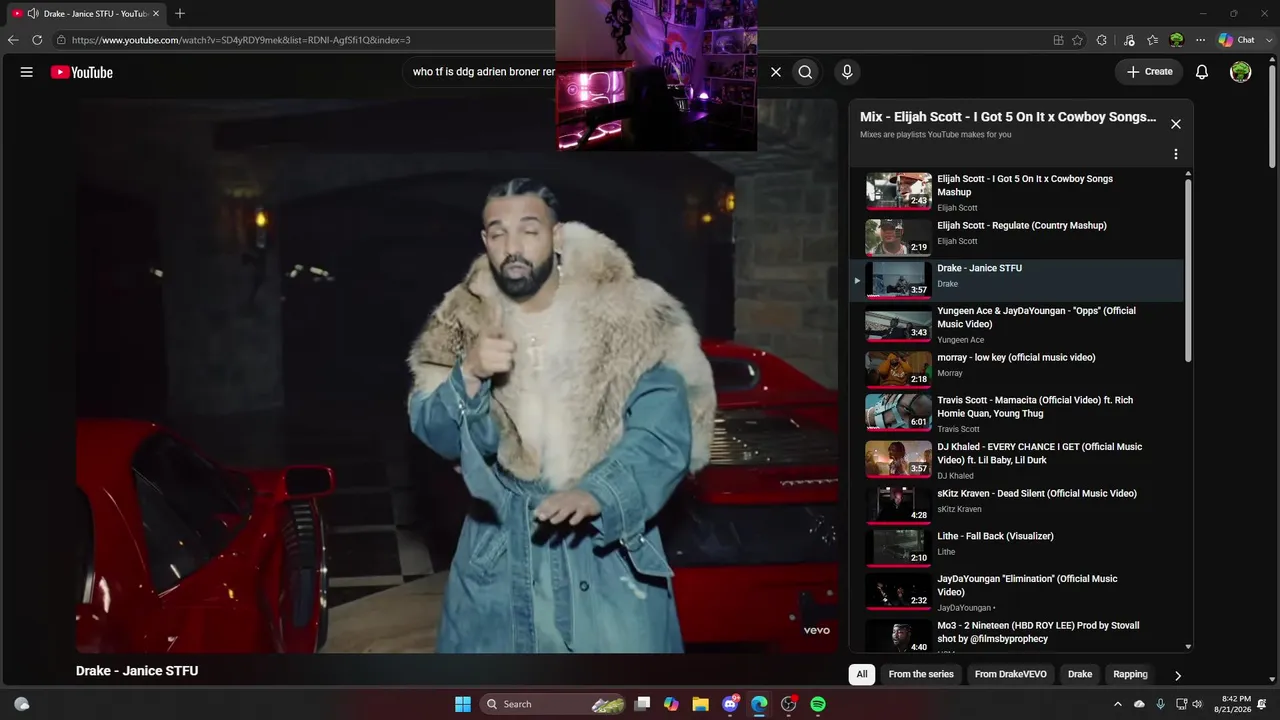Open Task View on the taskbar
Screen dimensions: 1280x720
(x=643, y=704)
